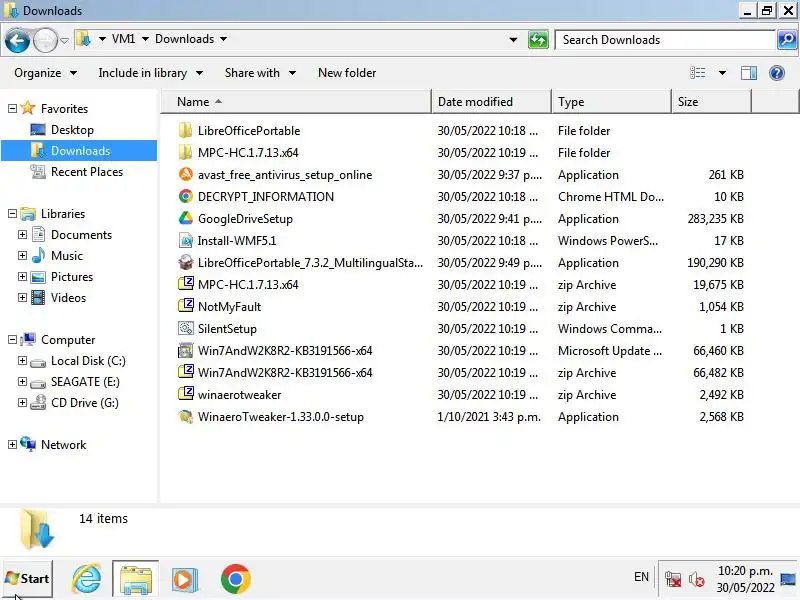Click the New folder button

pos(347,73)
